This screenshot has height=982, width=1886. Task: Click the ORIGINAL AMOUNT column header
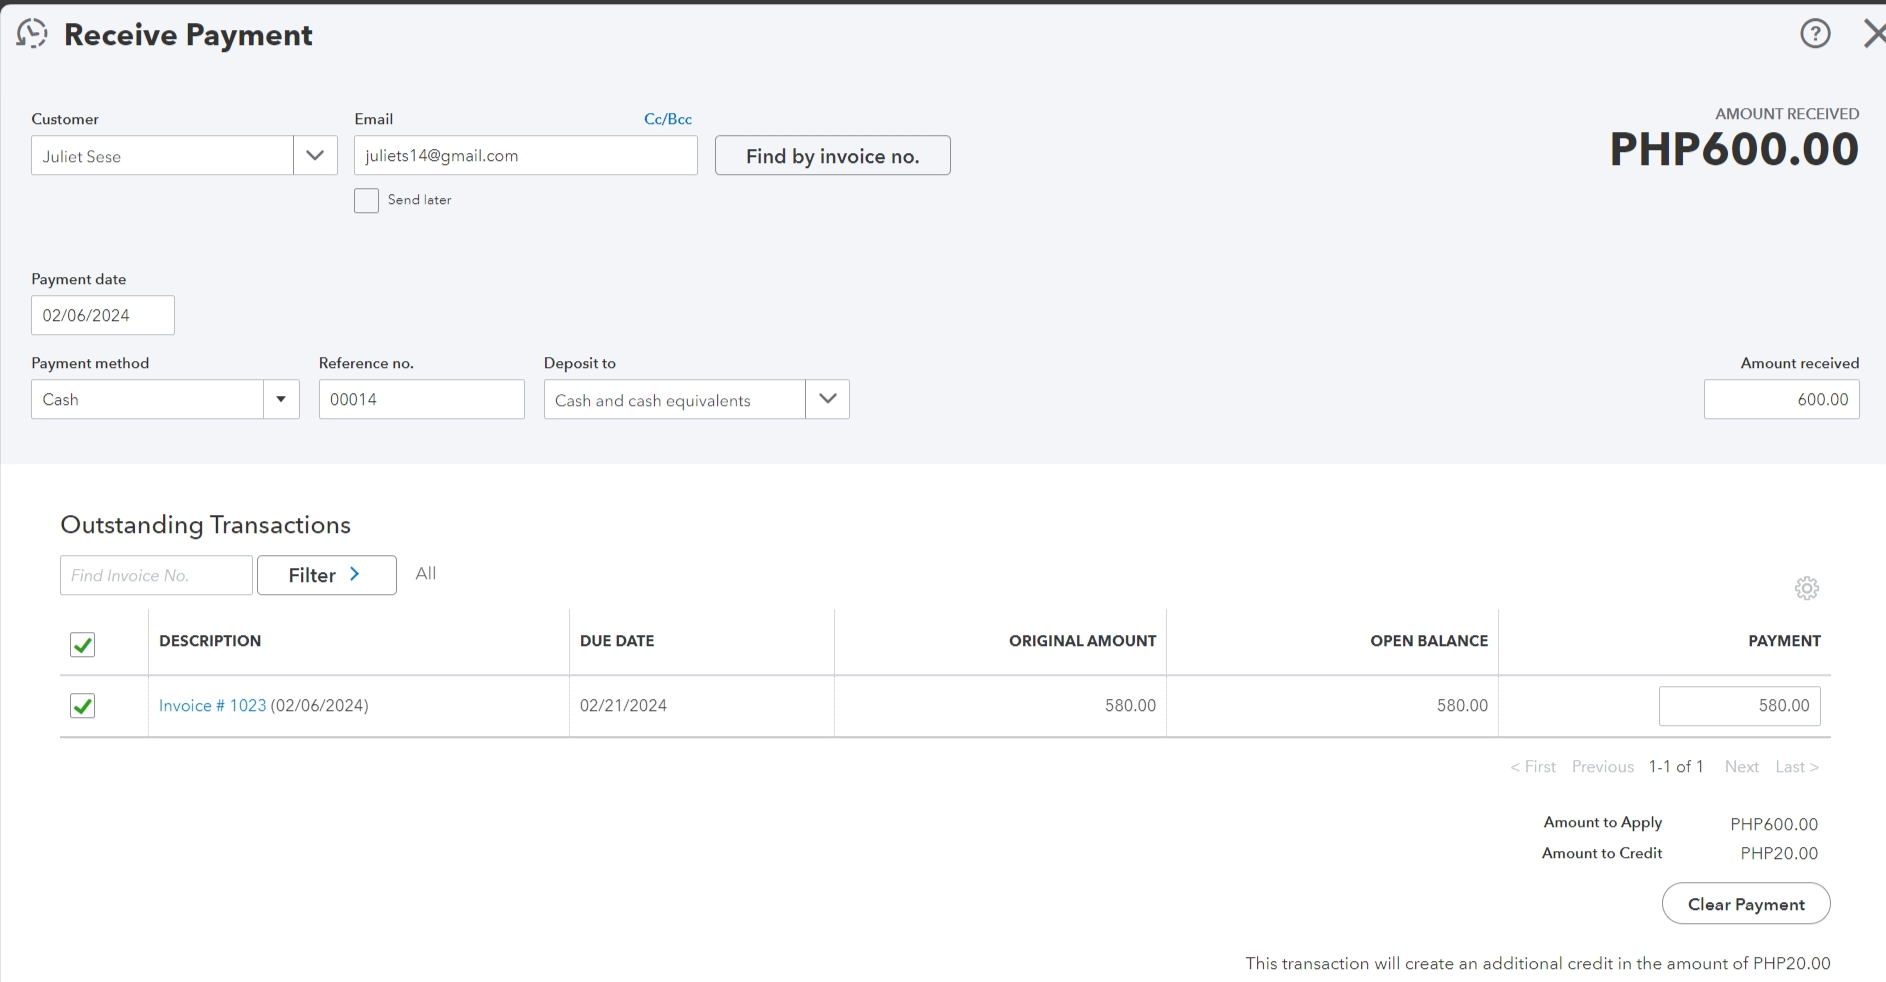pos(1082,641)
